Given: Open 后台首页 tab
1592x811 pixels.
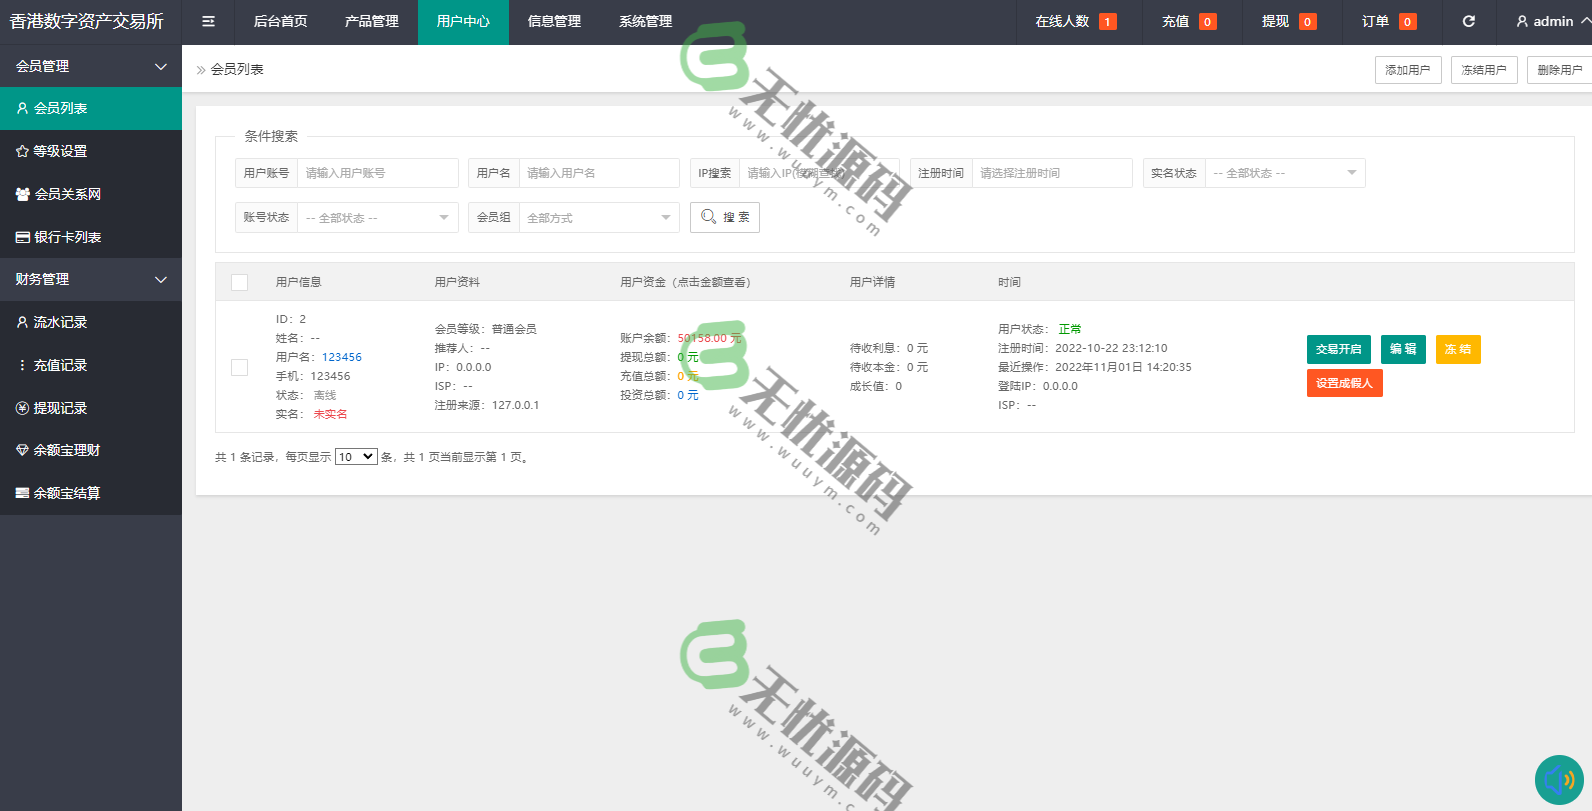Looking at the screenshot, I should [x=280, y=21].
